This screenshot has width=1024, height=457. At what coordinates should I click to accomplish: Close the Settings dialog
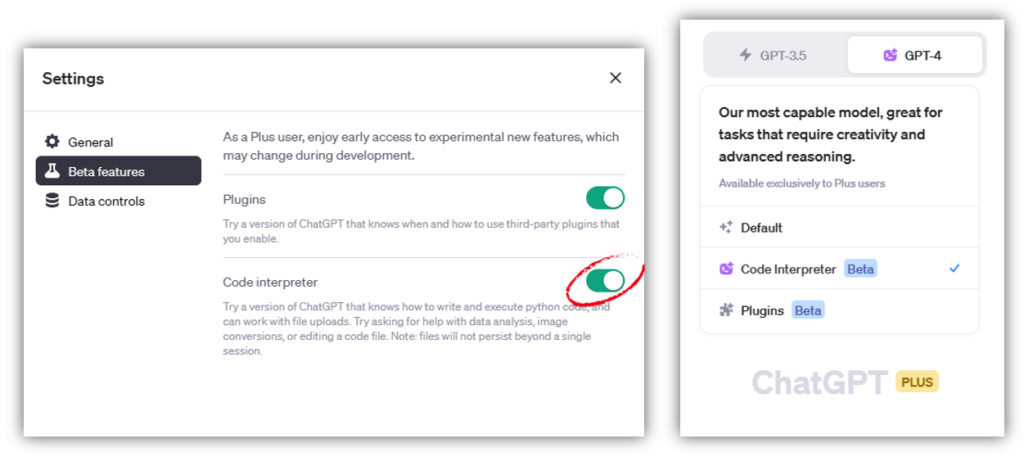(615, 78)
